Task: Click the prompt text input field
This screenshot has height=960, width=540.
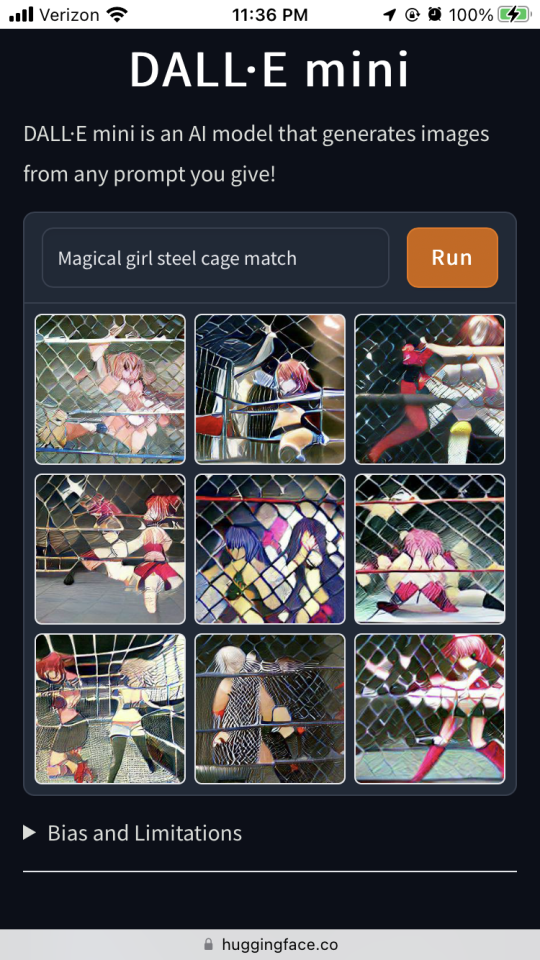Action: click(x=216, y=258)
